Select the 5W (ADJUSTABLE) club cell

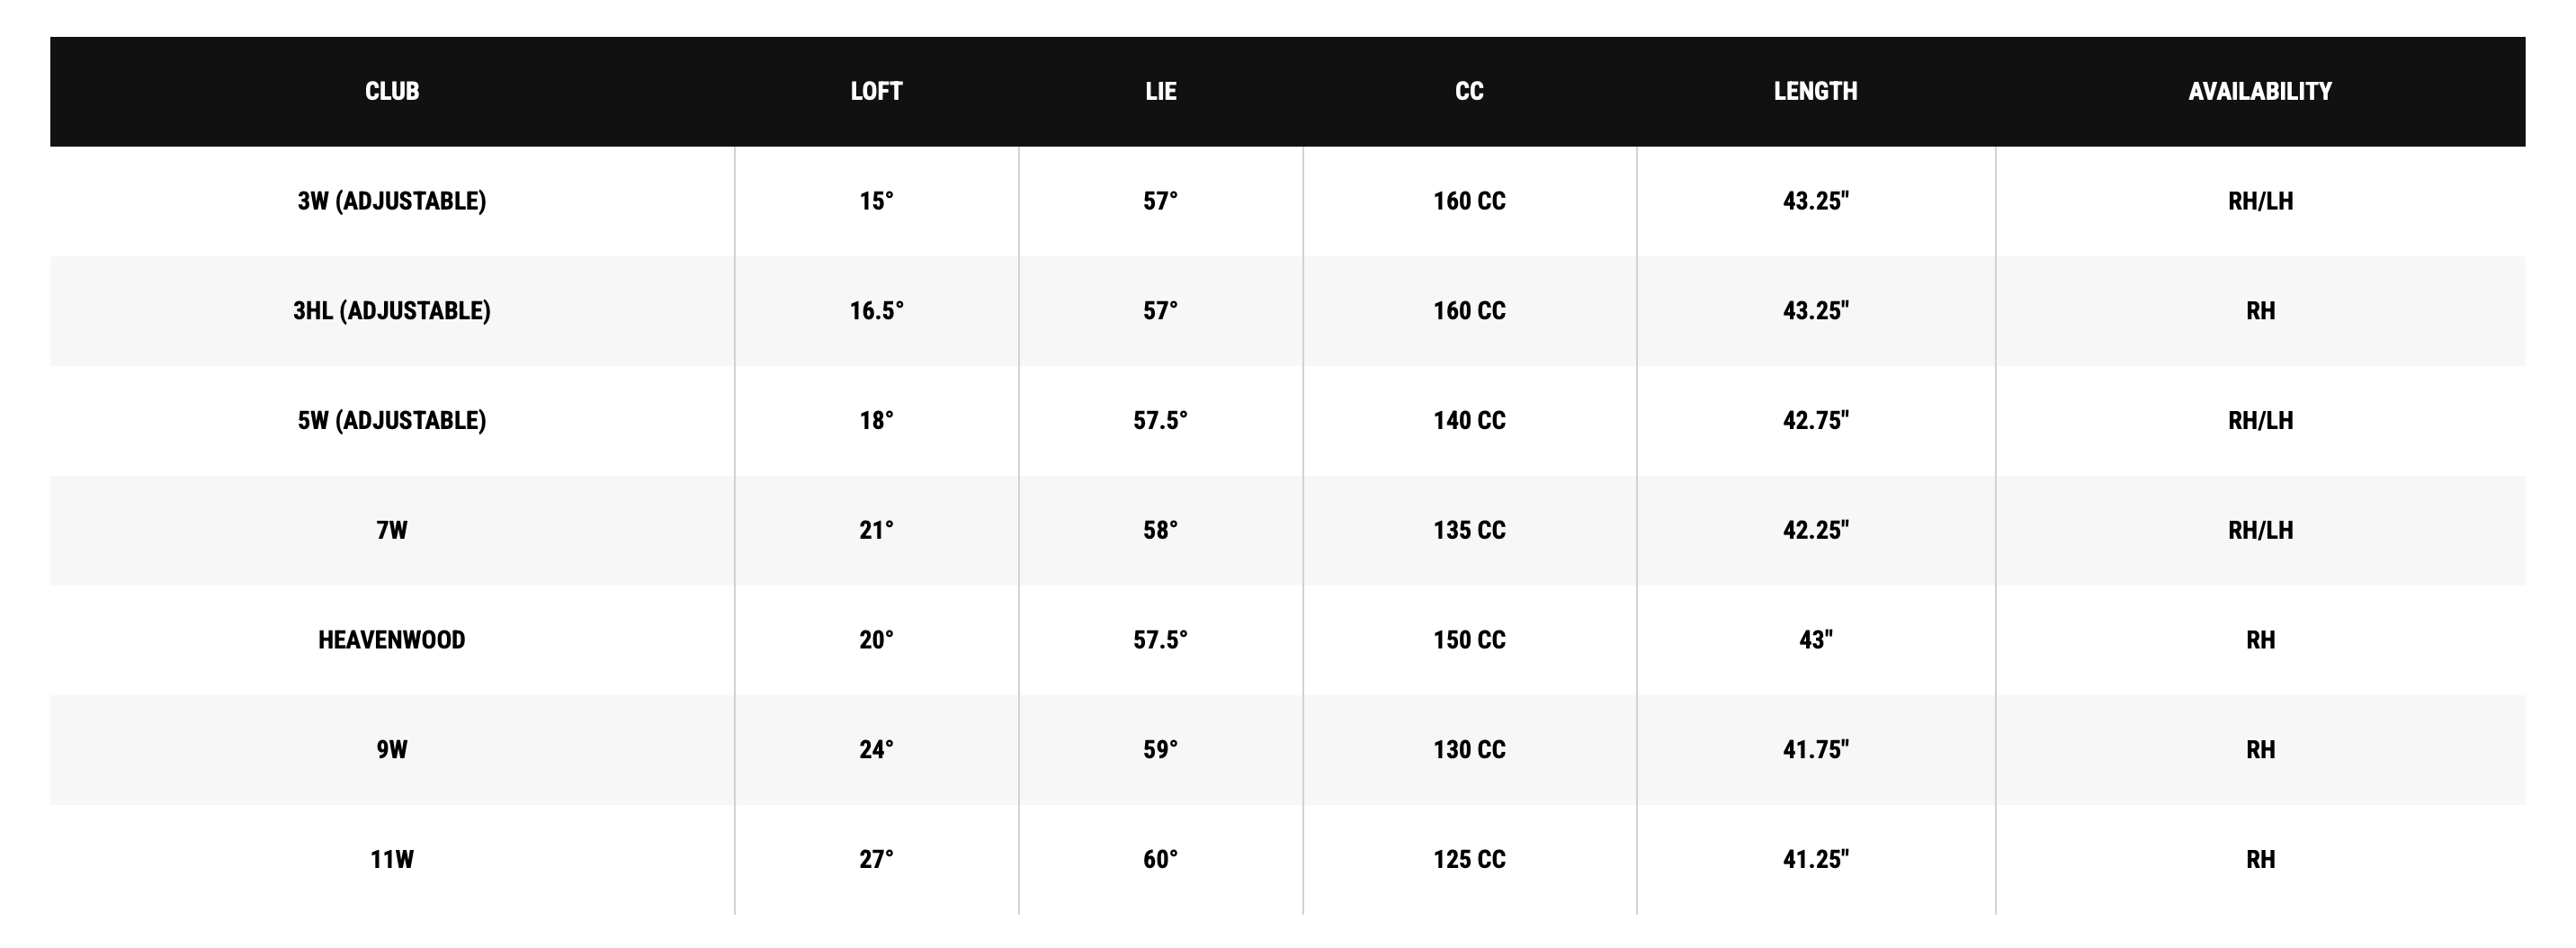pos(392,421)
